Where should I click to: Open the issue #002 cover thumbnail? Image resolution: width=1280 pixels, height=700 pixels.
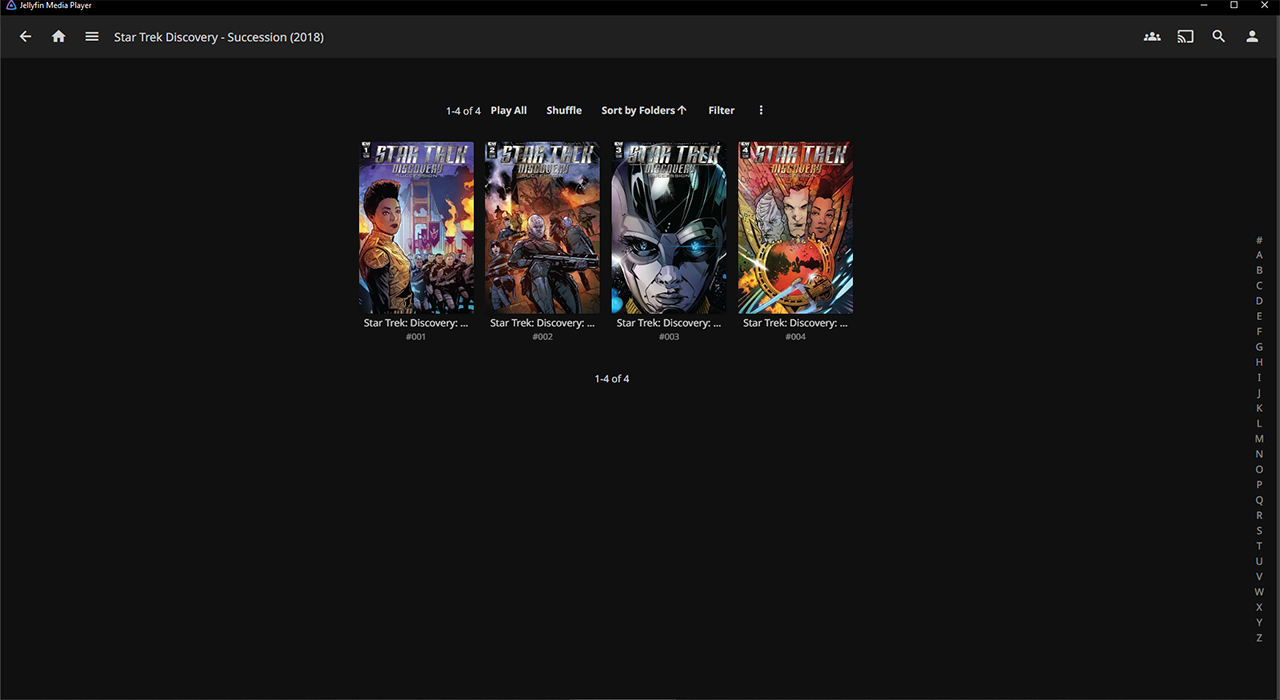(x=542, y=228)
